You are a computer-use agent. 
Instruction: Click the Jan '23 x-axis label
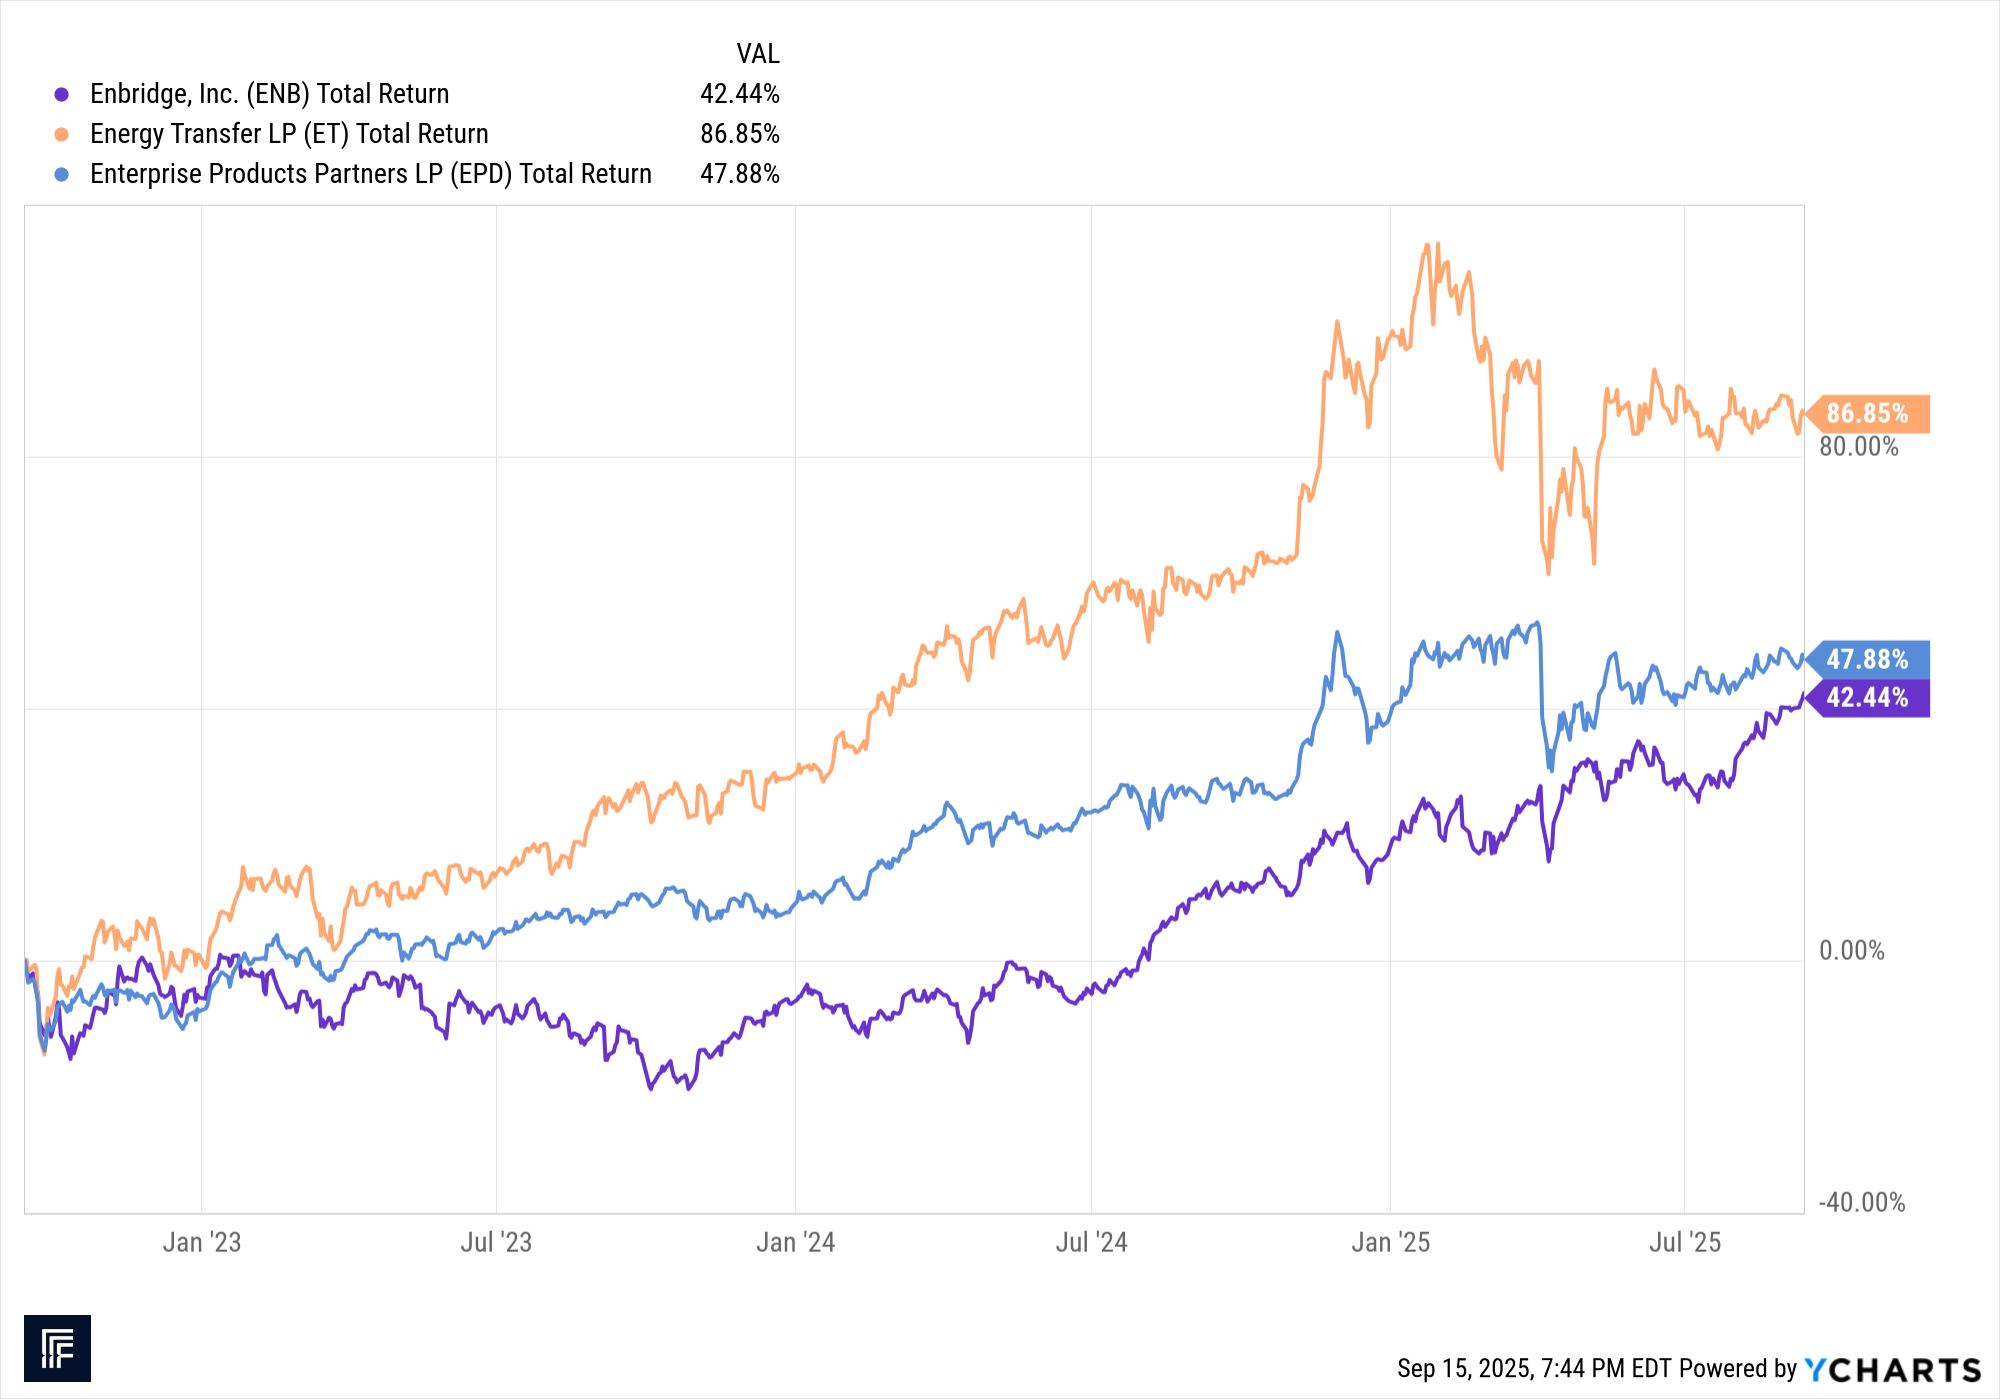[202, 1242]
